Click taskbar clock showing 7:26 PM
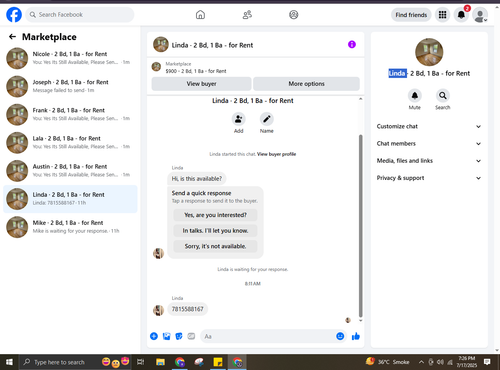Image resolution: width=500 pixels, height=370 pixels. pos(467,362)
